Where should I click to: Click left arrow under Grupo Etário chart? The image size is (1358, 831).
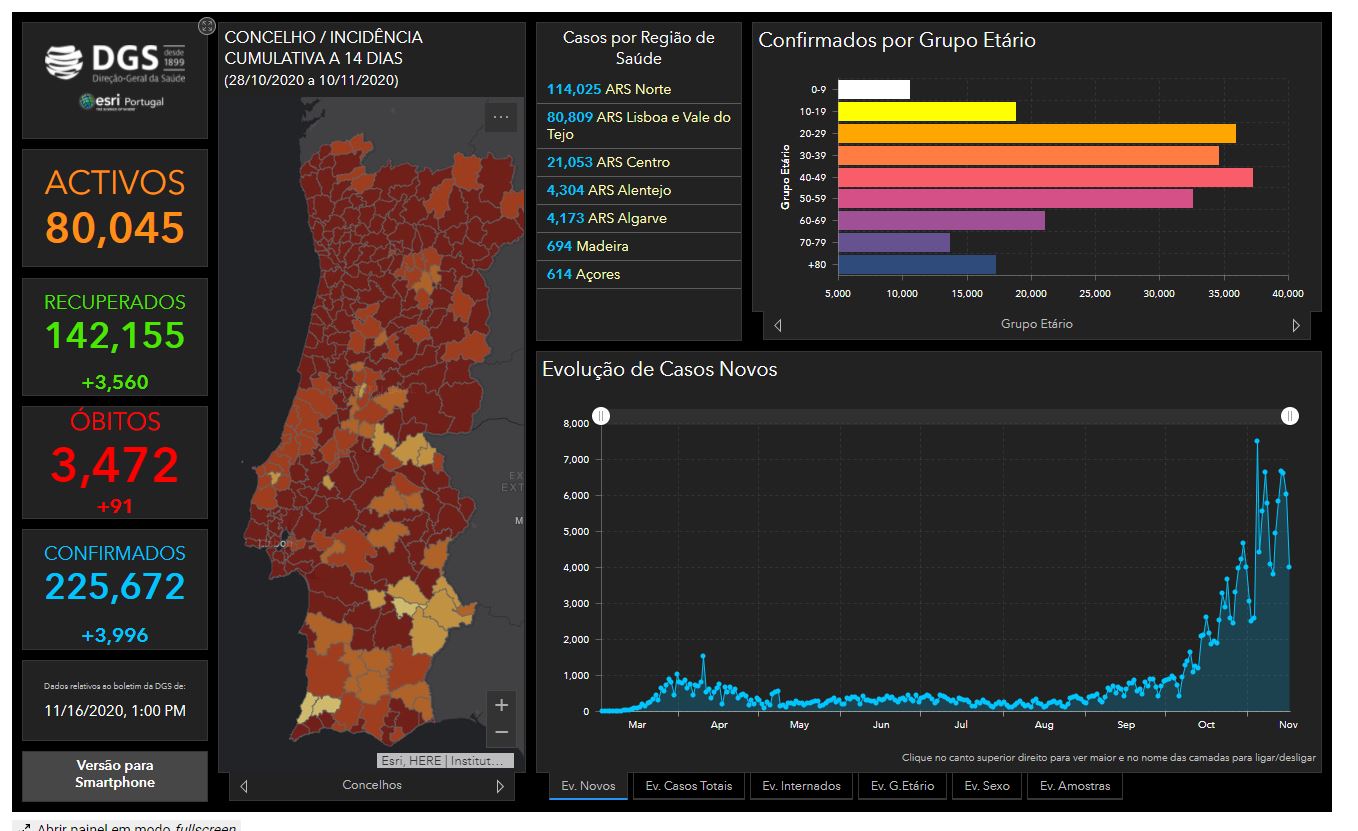778,325
